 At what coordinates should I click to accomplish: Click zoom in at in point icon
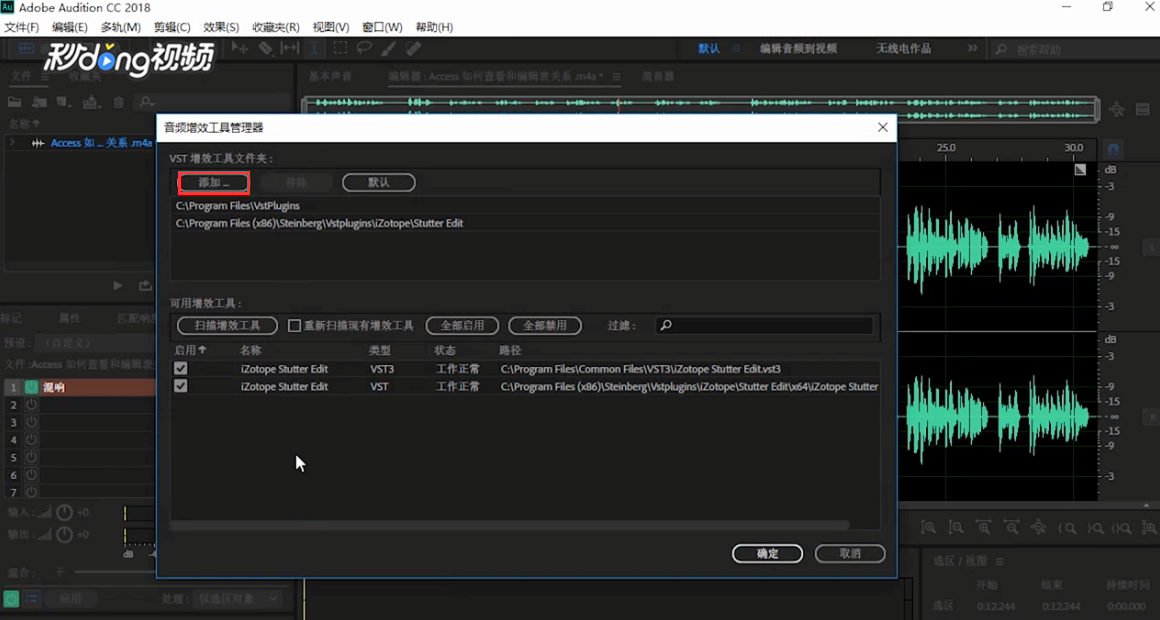(x=1067, y=528)
